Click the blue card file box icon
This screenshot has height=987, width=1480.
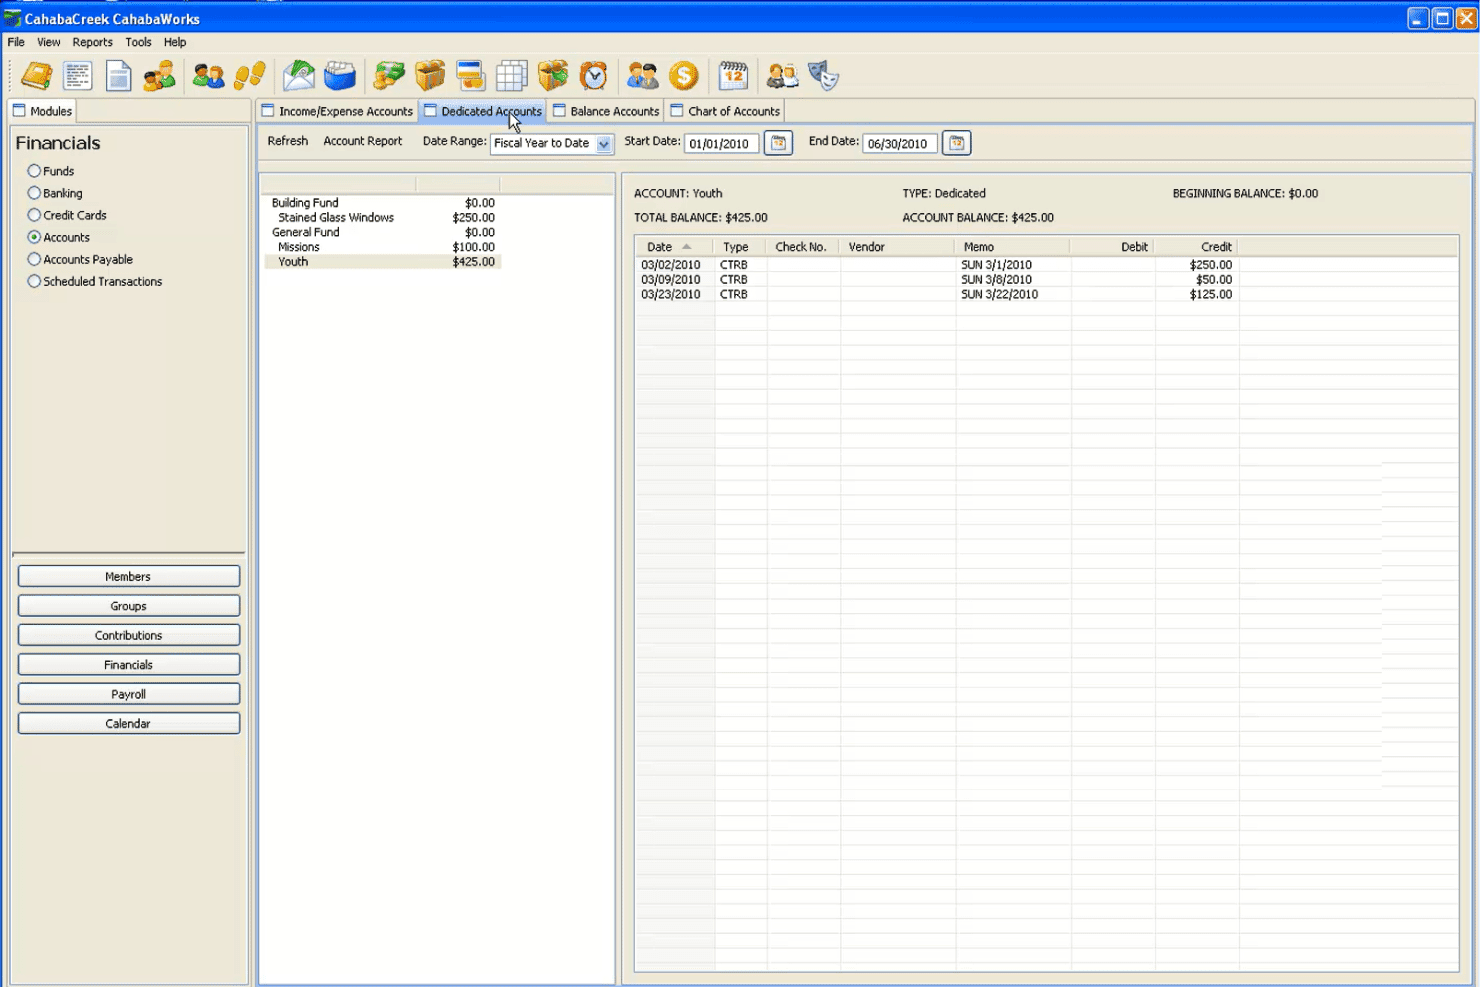pos(339,76)
